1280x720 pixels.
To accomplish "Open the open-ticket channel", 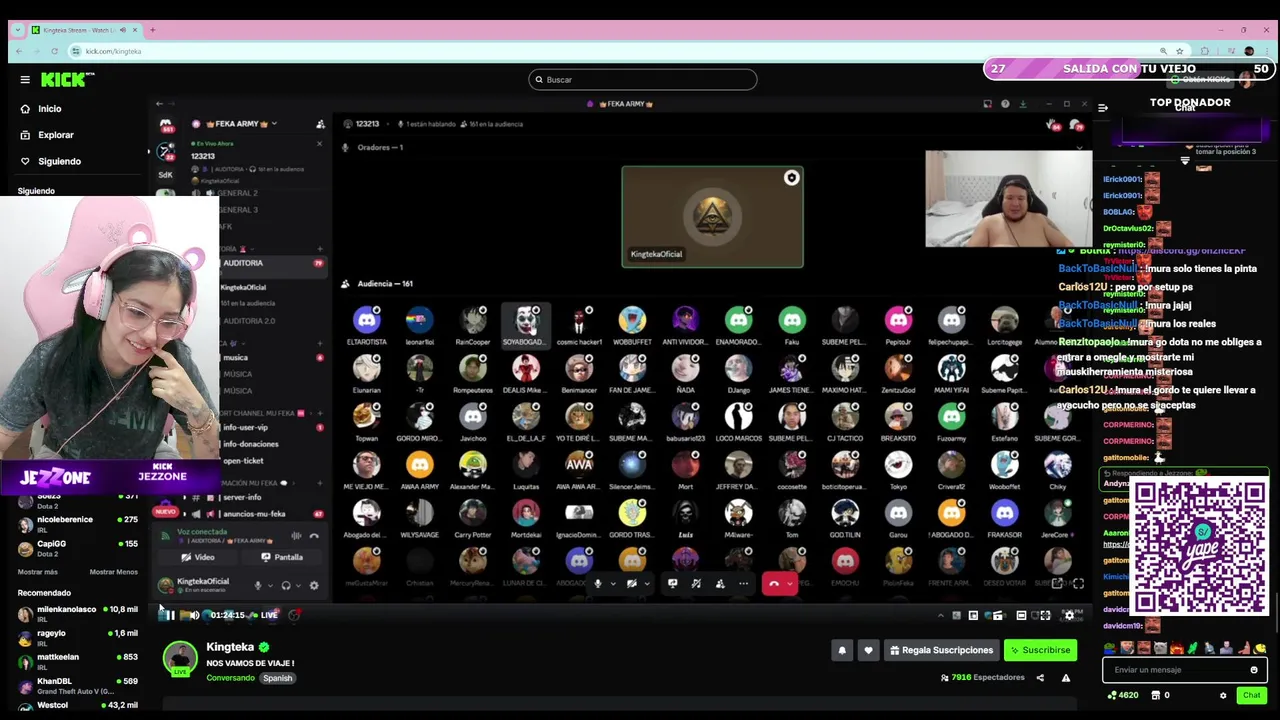I will (x=243, y=461).
